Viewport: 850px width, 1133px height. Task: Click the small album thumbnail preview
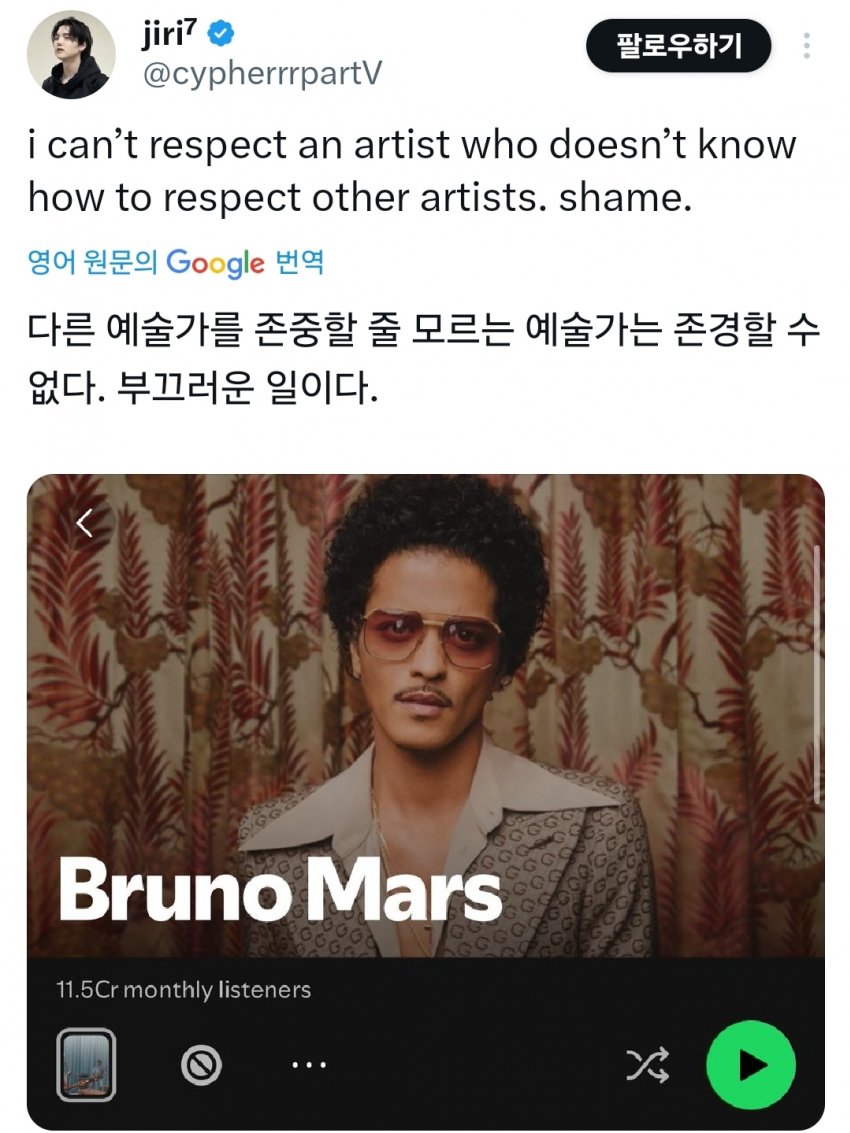click(x=86, y=1065)
